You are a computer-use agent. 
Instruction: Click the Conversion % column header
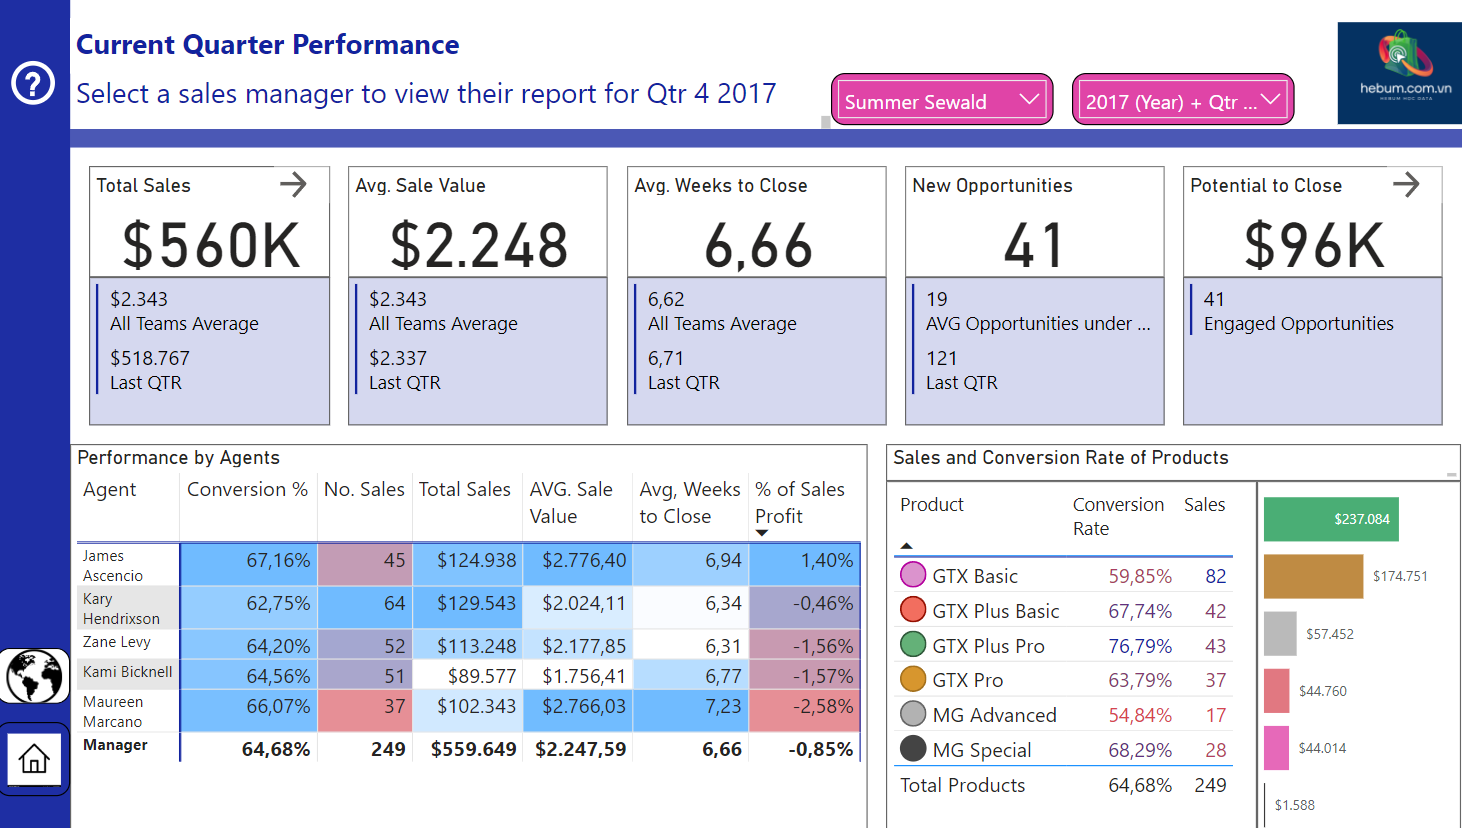pos(247,489)
